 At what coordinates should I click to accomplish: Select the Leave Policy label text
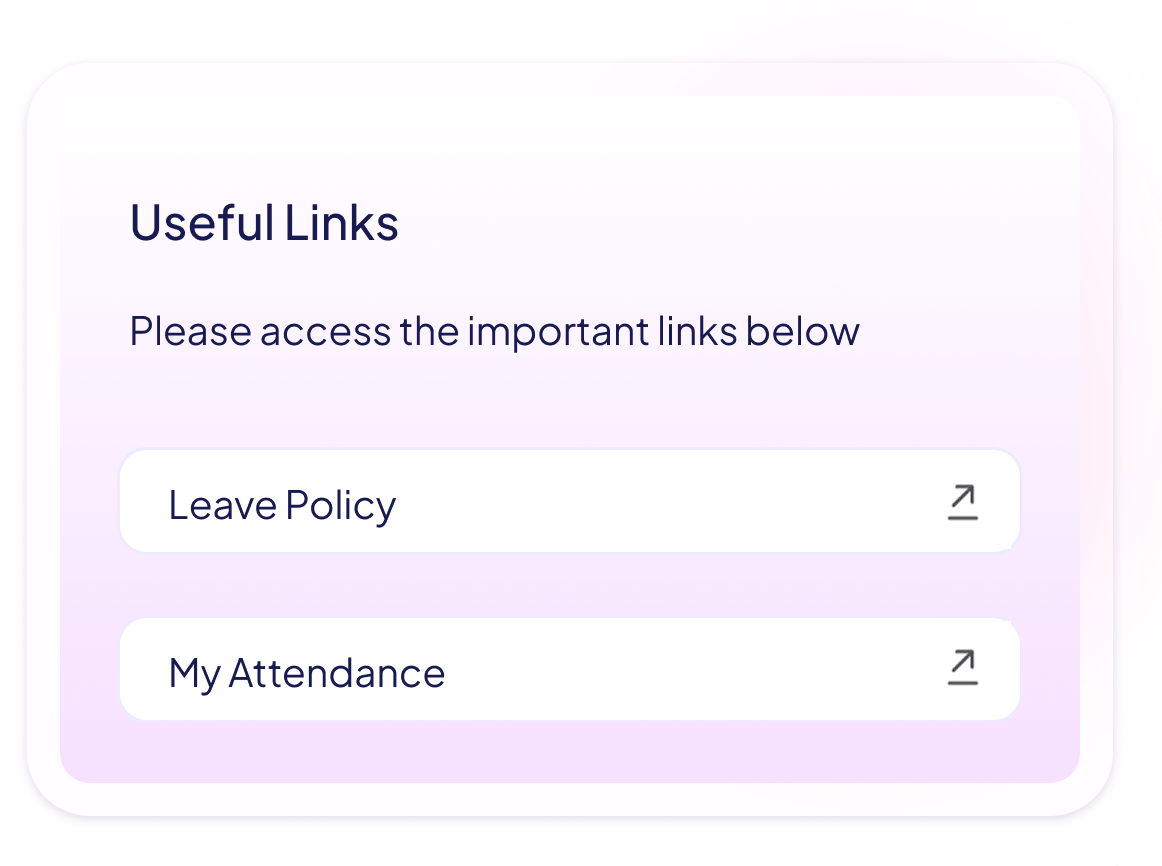(x=282, y=505)
